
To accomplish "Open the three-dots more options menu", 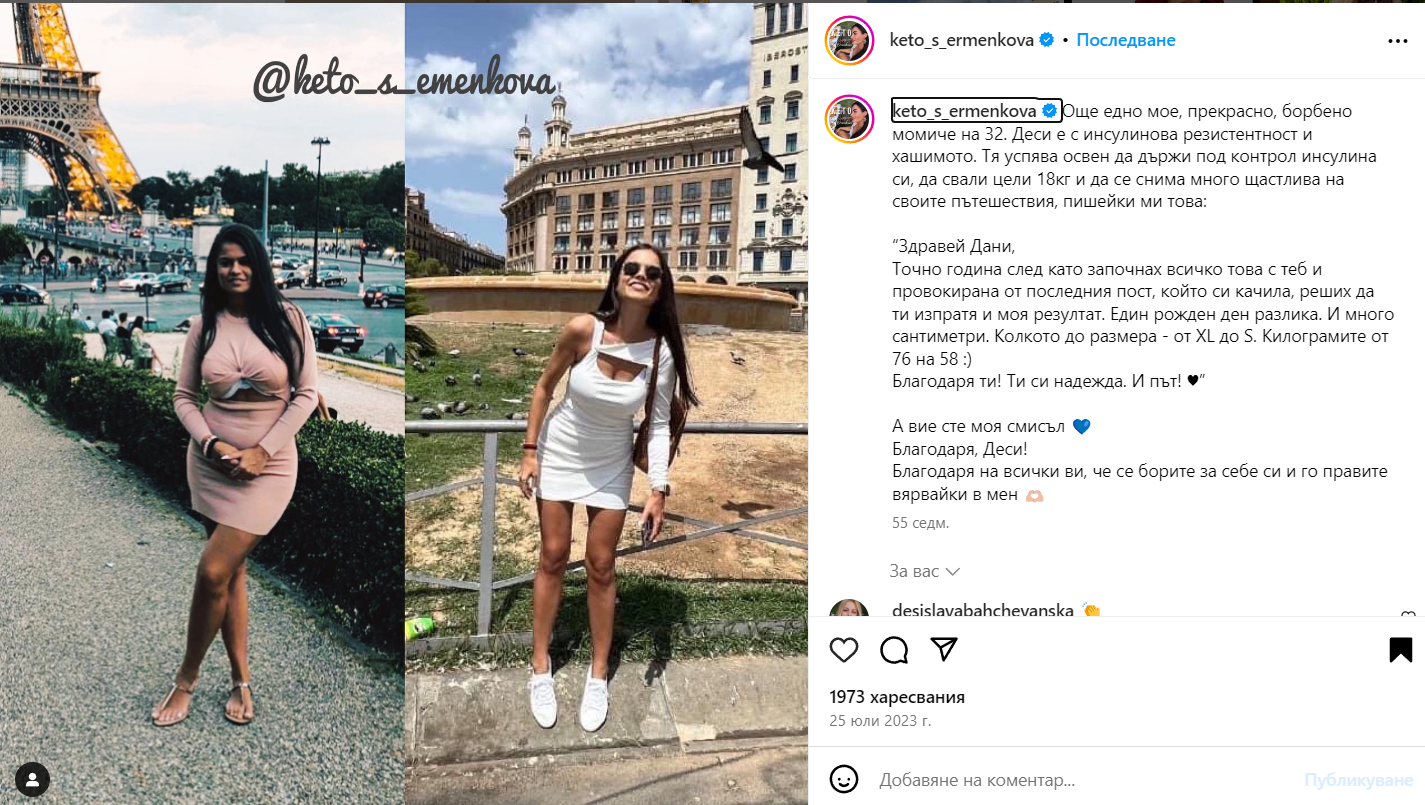I will pos(1398,41).
